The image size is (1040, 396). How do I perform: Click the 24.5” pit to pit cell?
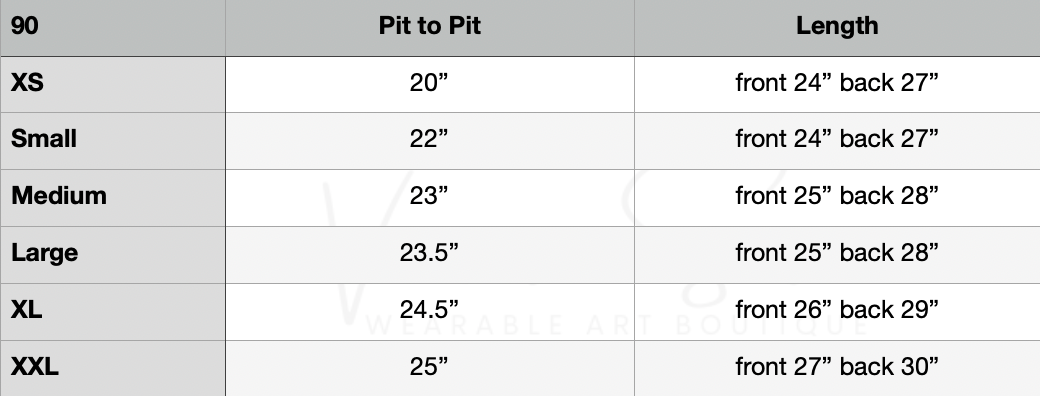pos(430,312)
